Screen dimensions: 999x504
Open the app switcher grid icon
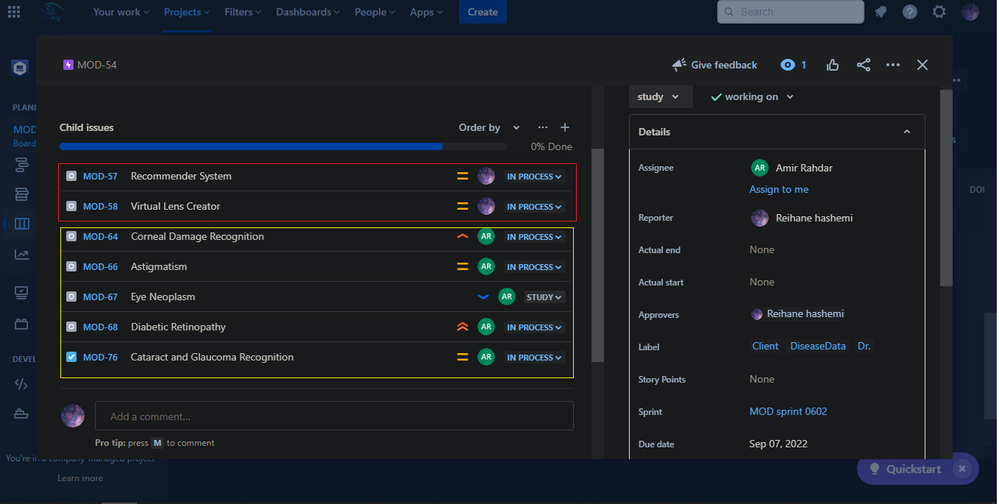click(x=13, y=12)
